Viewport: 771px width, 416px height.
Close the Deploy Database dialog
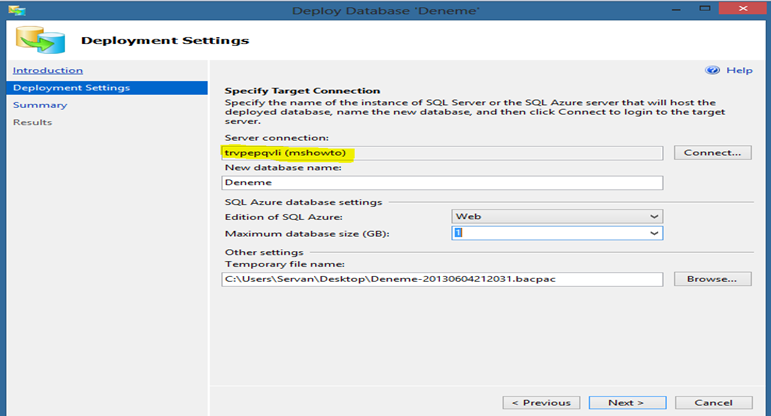point(743,8)
